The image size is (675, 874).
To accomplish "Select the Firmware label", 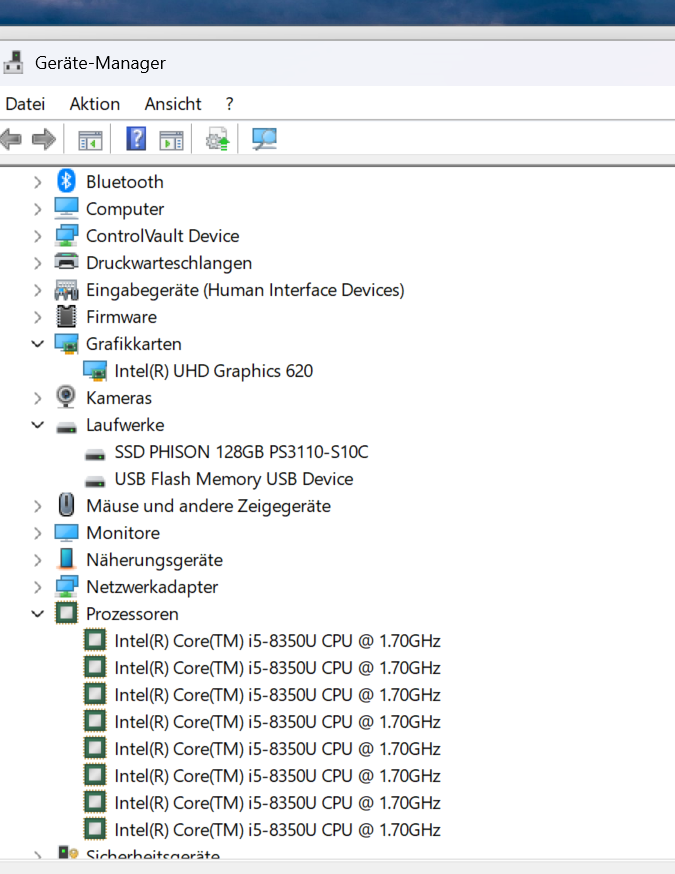I will pos(122,317).
